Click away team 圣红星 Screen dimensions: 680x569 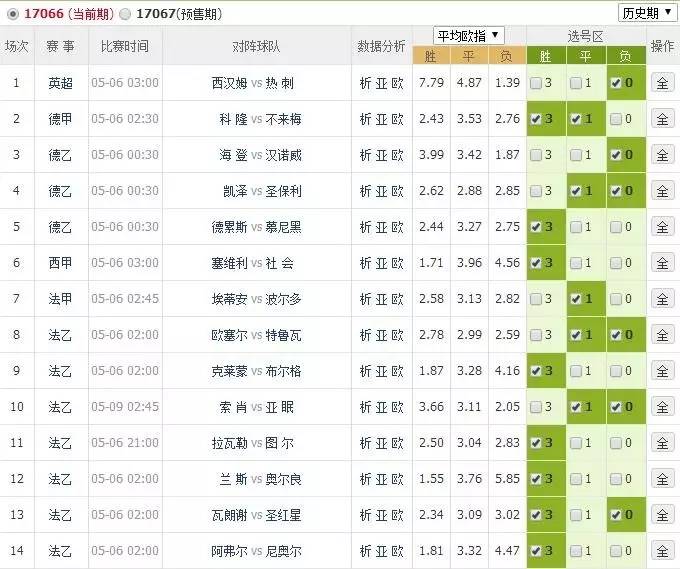283,515
